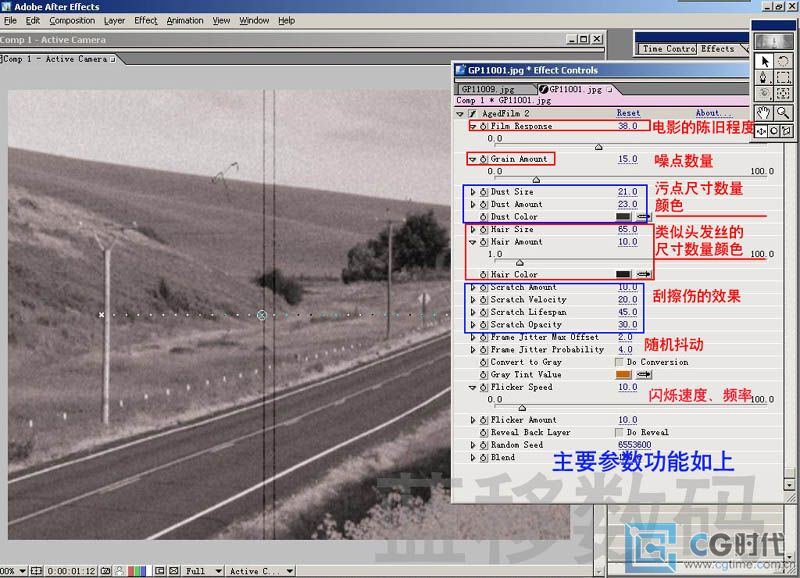Viewport: 800px width, 578px height.
Task: Click the Gray Tint Value eyedropper
Action: (x=644, y=374)
